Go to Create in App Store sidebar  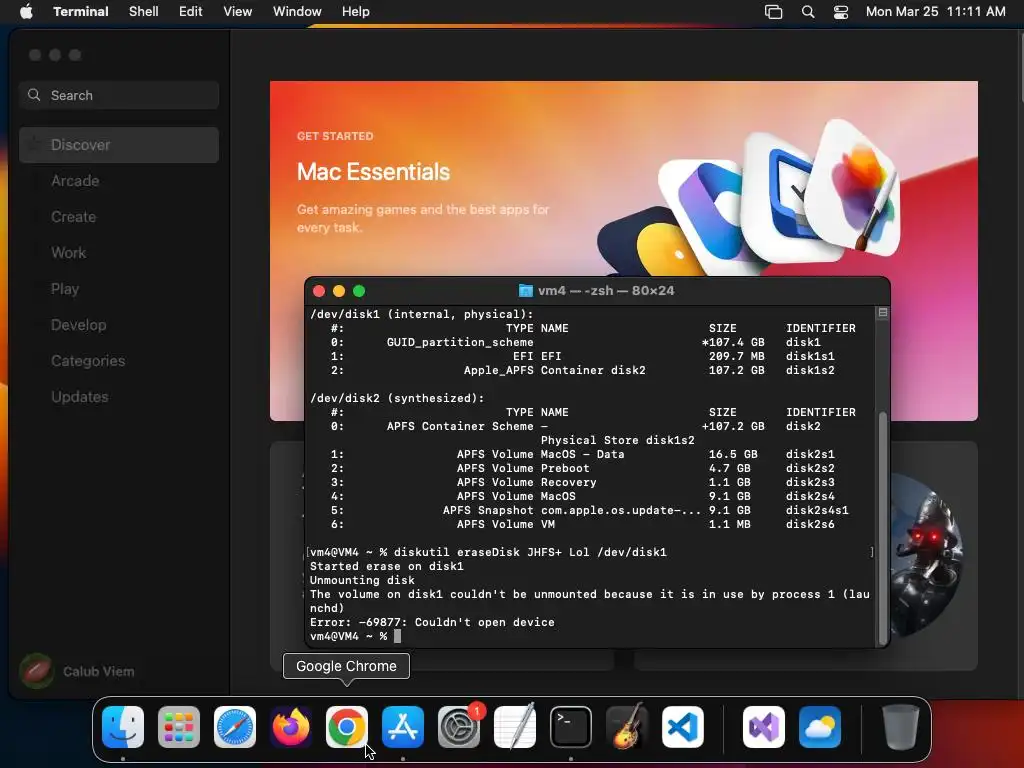(x=119, y=217)
